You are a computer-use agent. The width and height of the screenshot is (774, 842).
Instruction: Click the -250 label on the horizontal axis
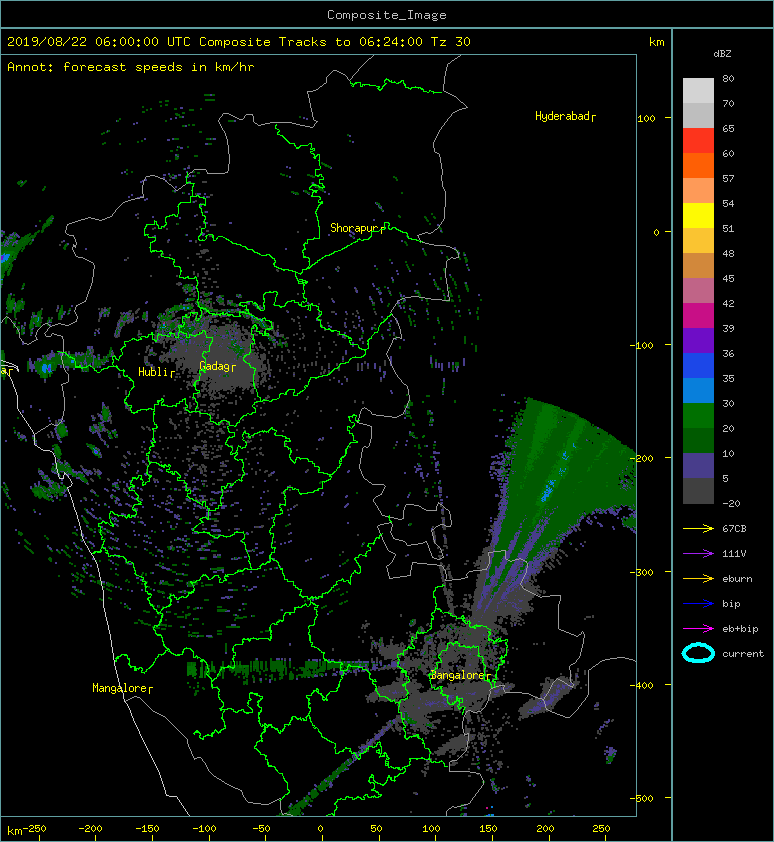(x=35, y=829)
